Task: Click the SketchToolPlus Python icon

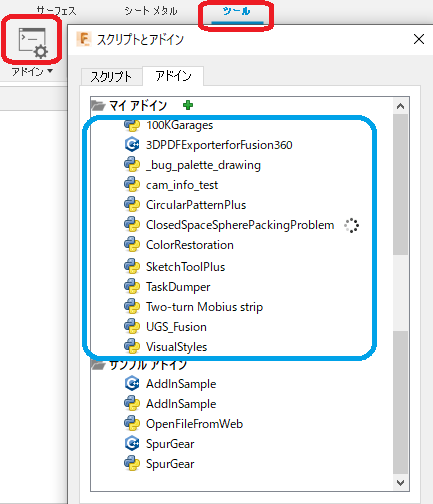Action: pyautogui.click(x=132, y=267)
